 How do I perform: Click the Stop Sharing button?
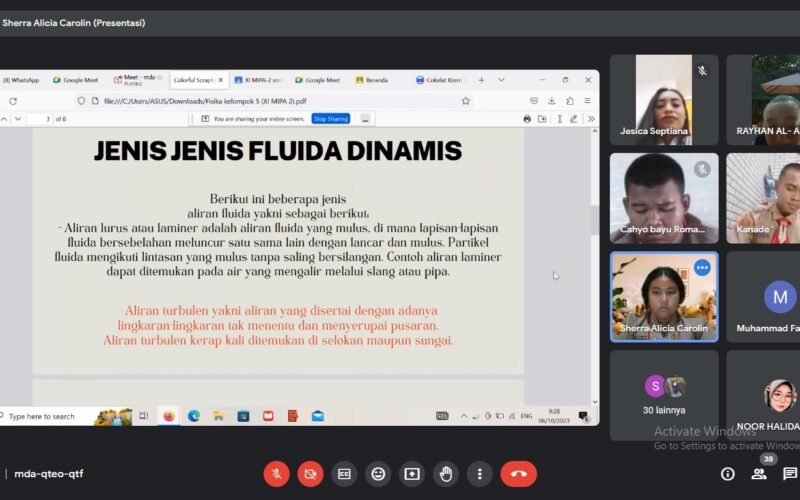330,118
